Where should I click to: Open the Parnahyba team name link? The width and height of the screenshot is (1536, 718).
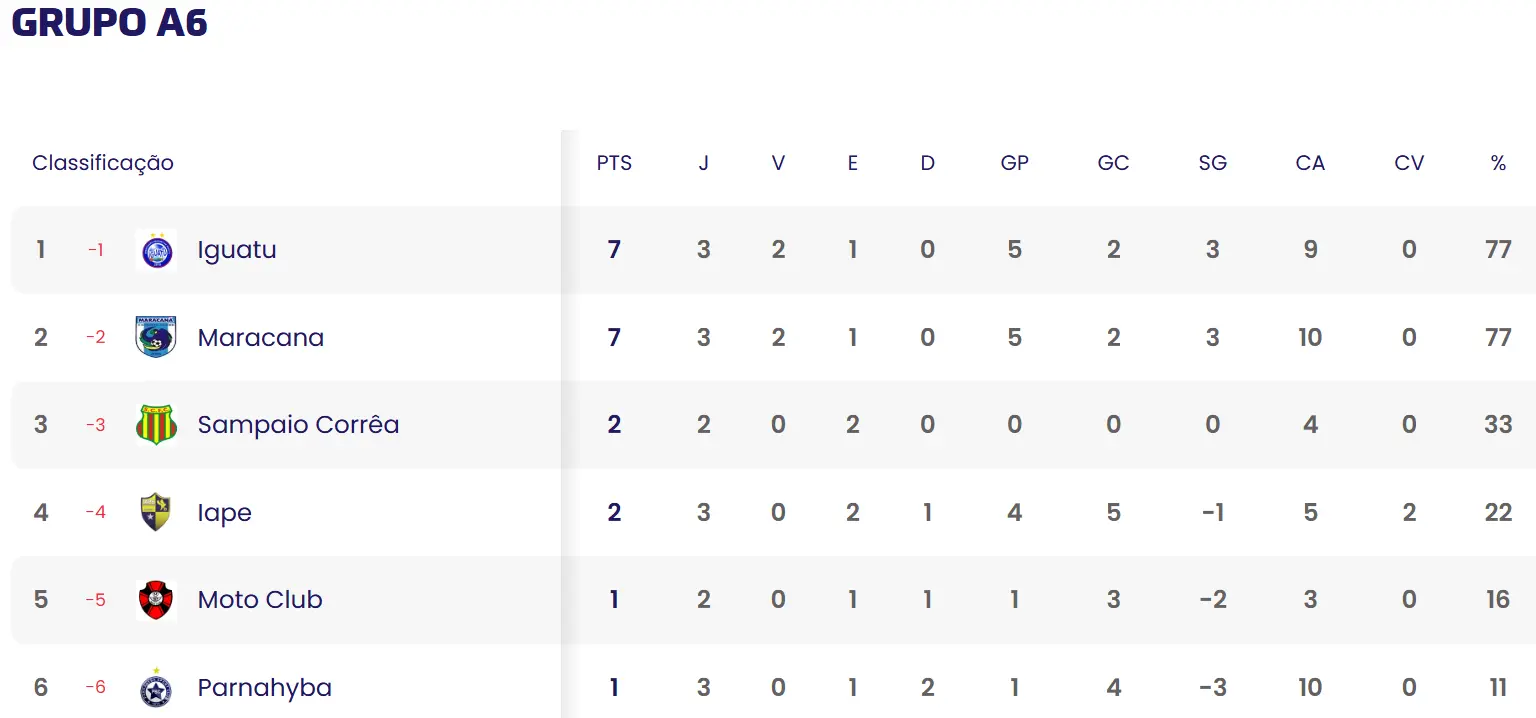point(264,688)
